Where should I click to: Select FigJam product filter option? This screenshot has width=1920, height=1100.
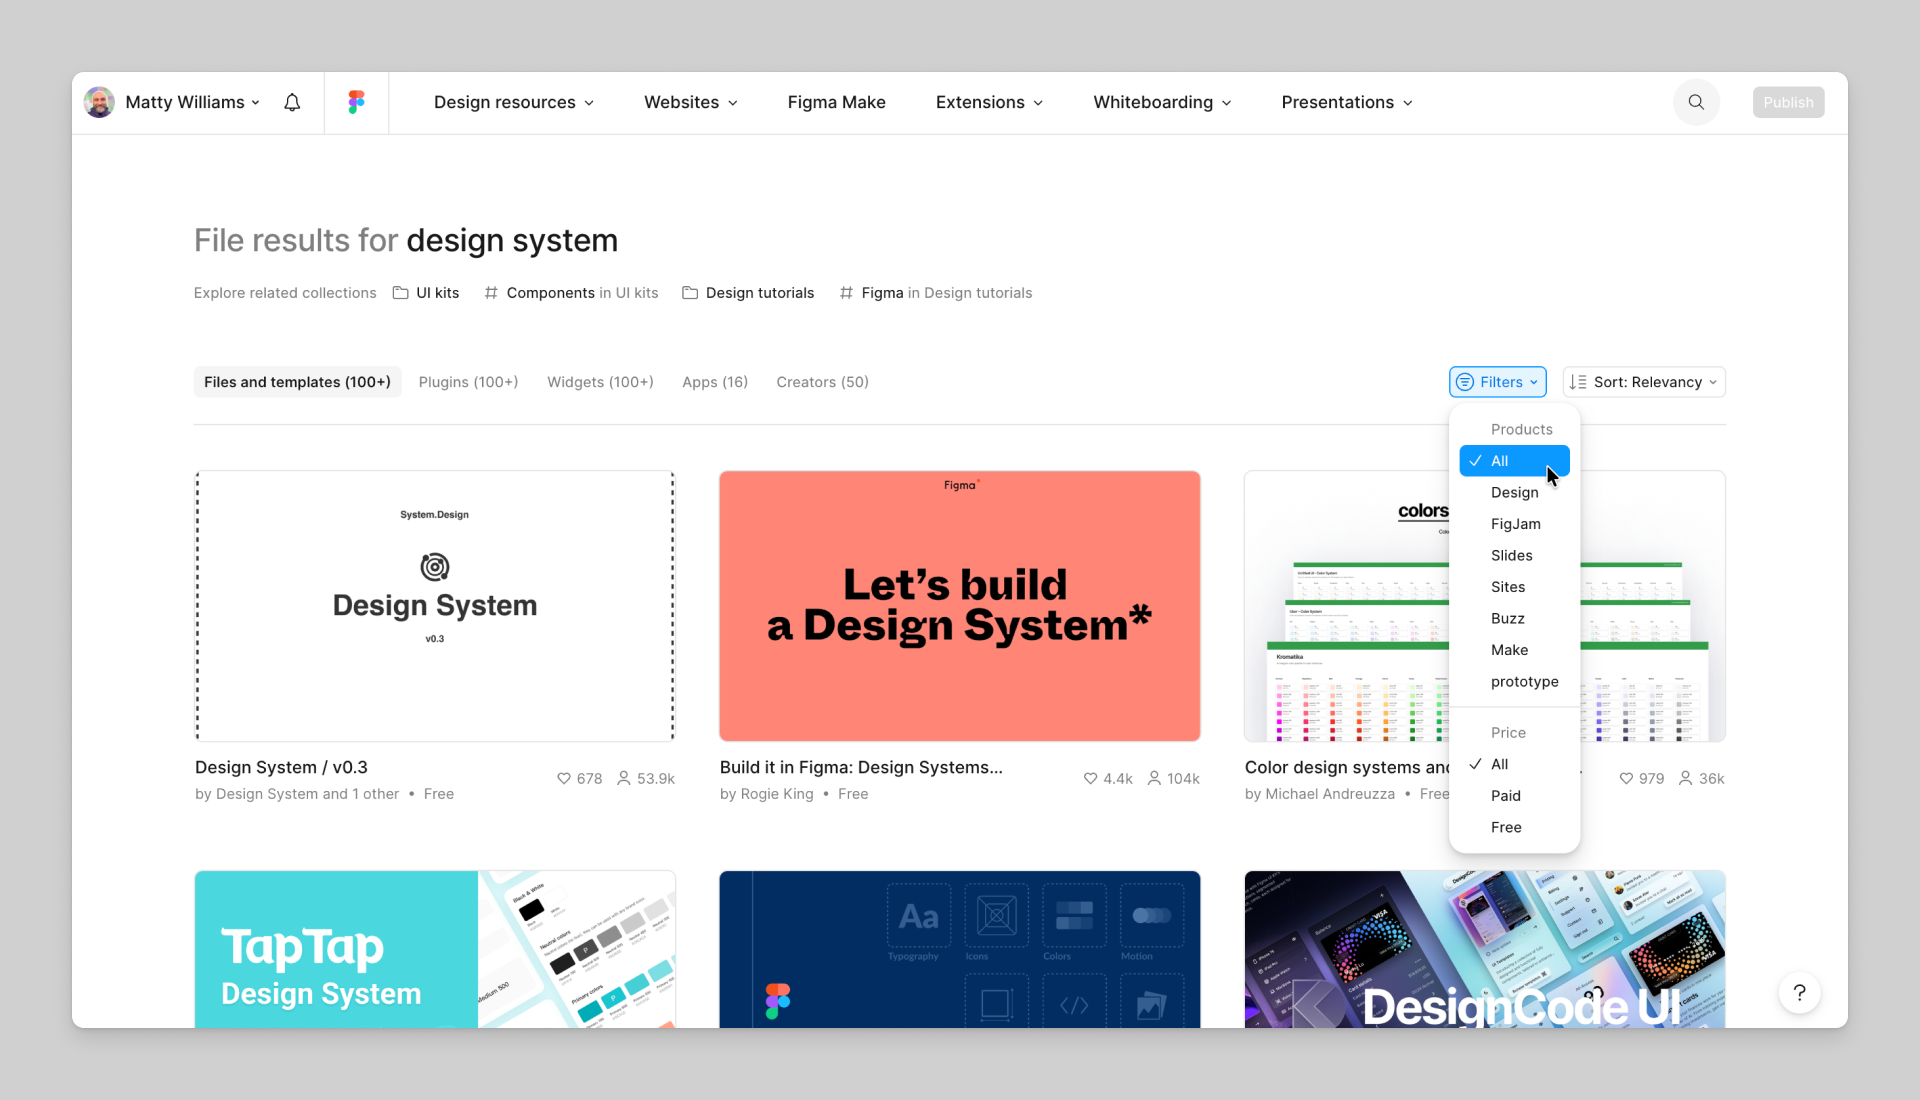pos(1515,524)
